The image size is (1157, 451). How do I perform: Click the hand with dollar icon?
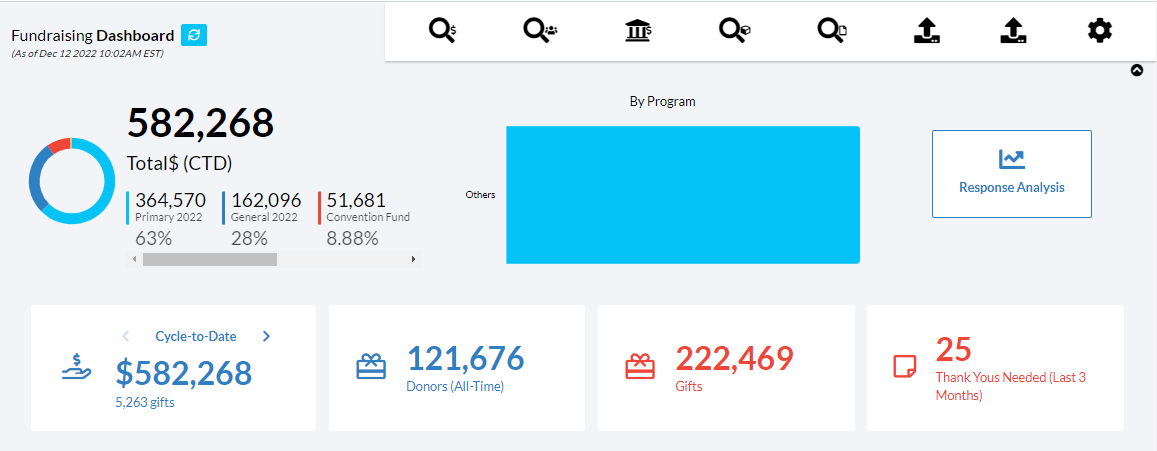pos(76,368)
